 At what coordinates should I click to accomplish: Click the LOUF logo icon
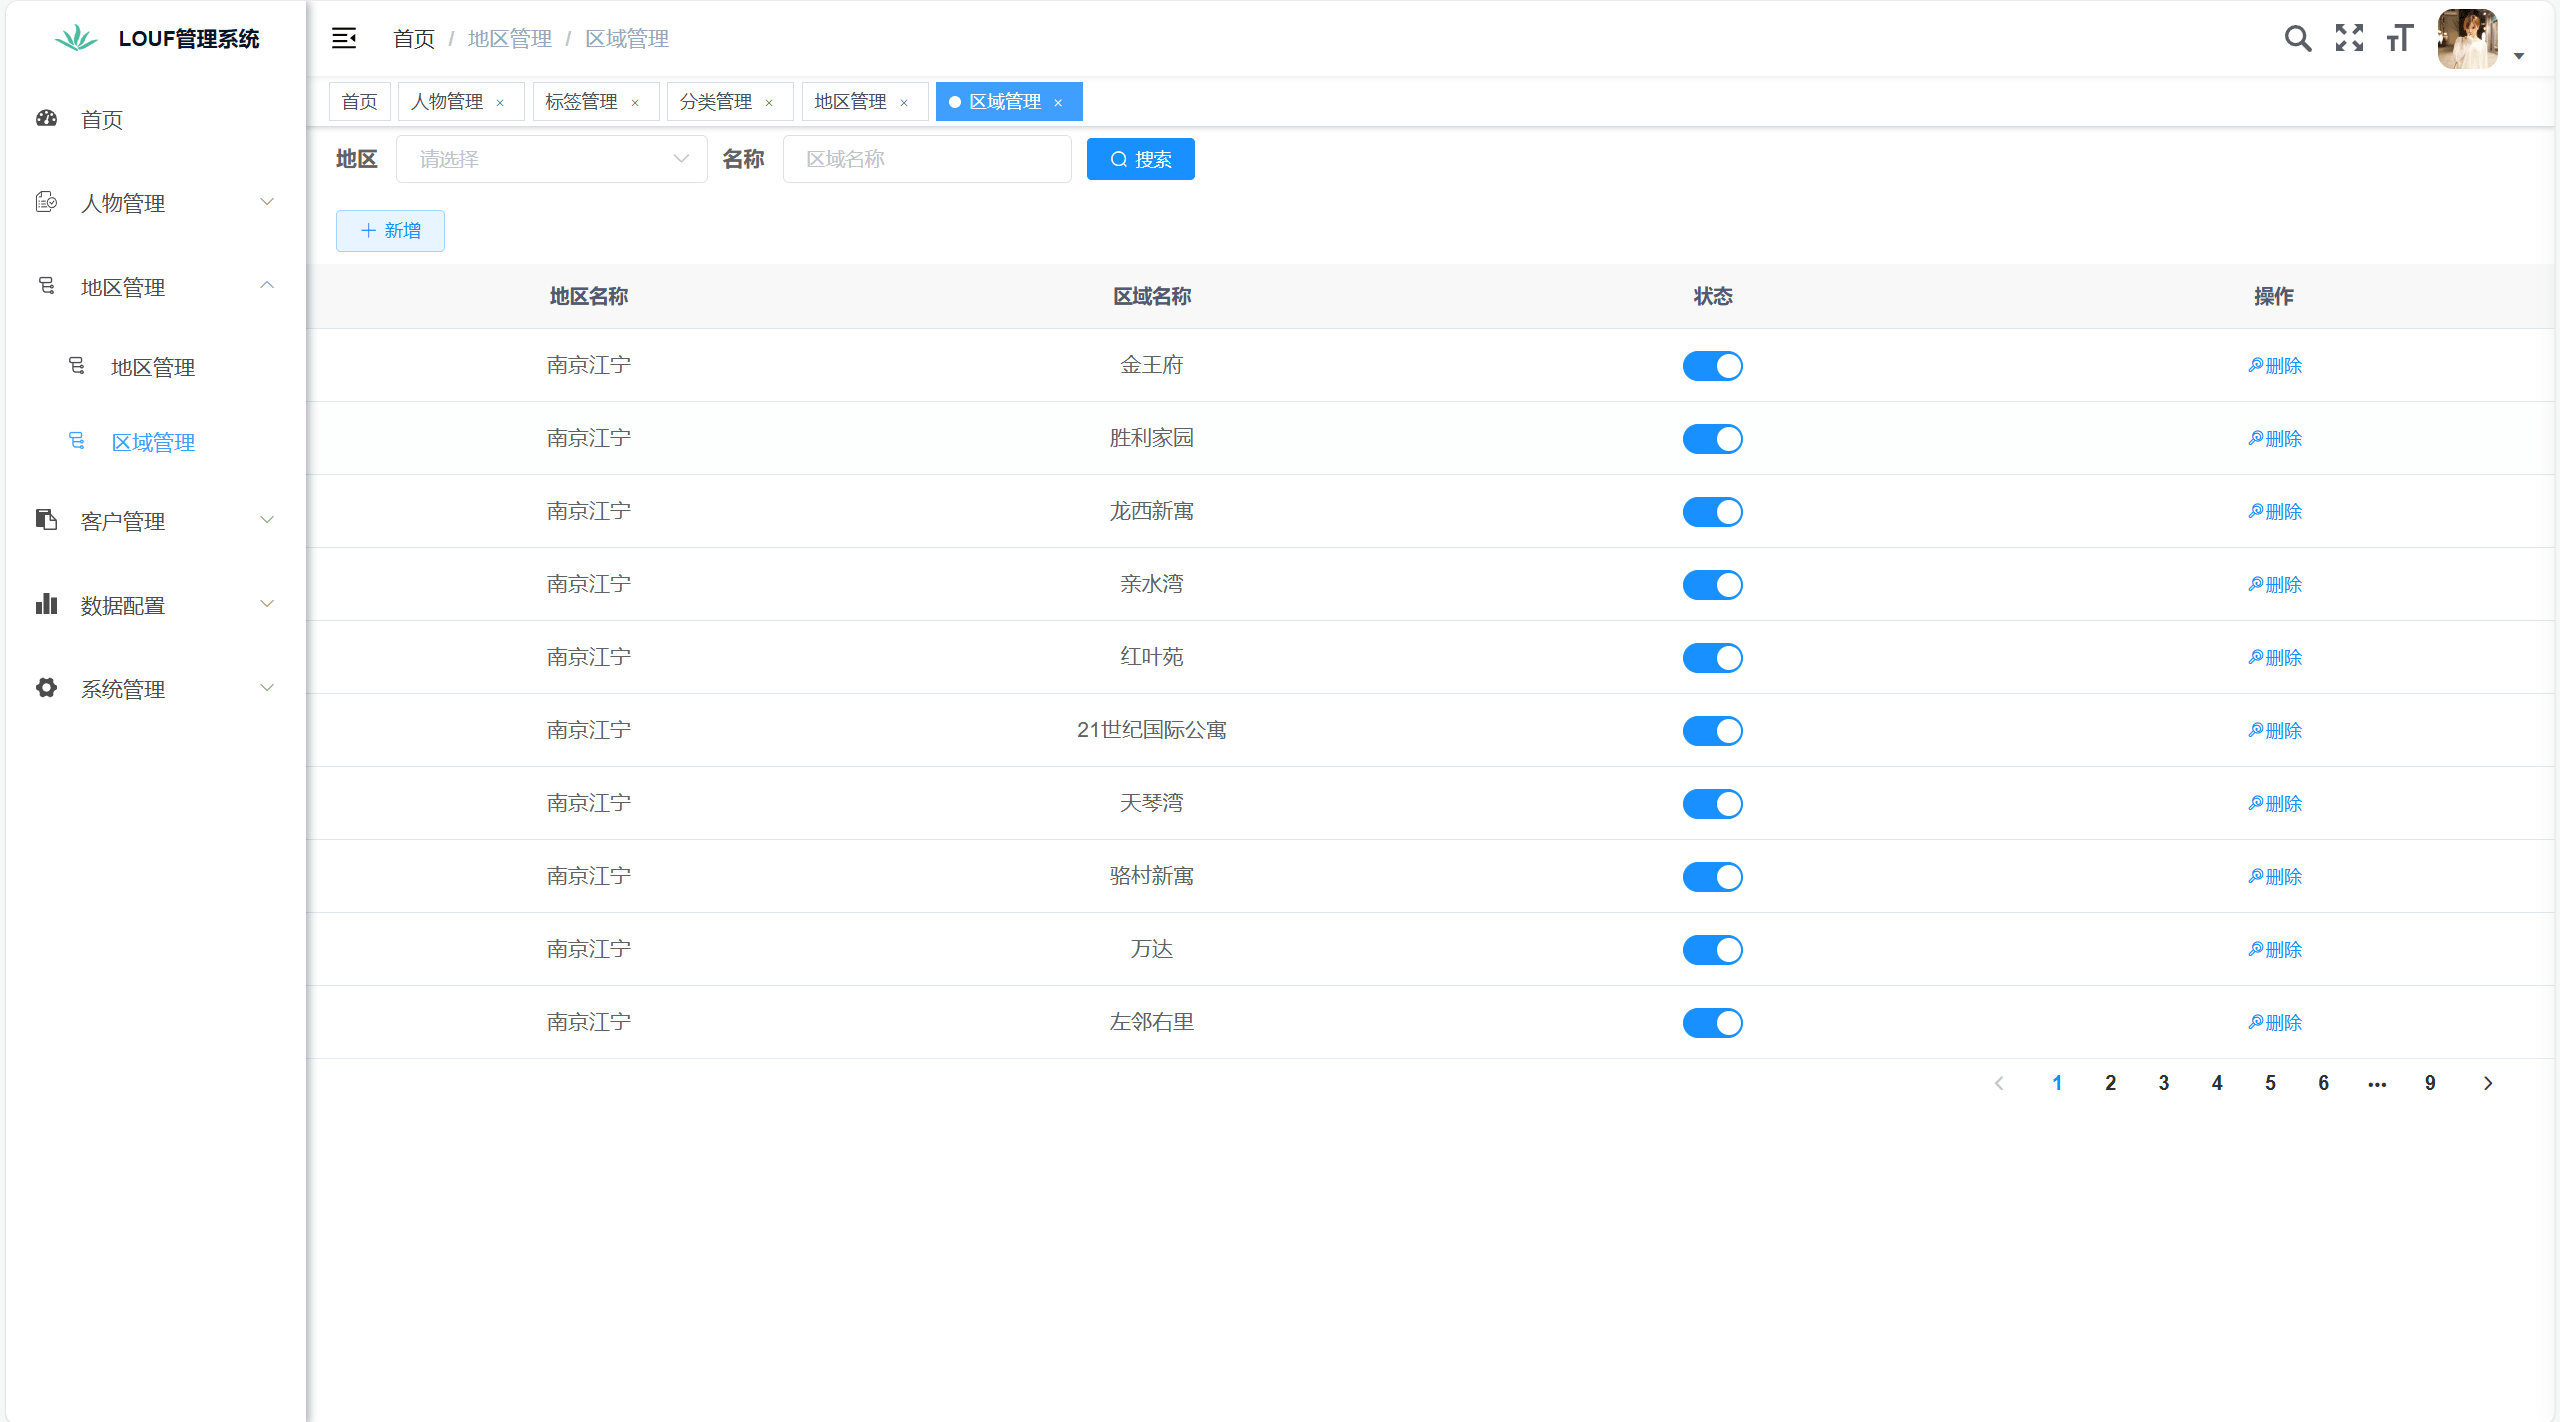[76, 38]
